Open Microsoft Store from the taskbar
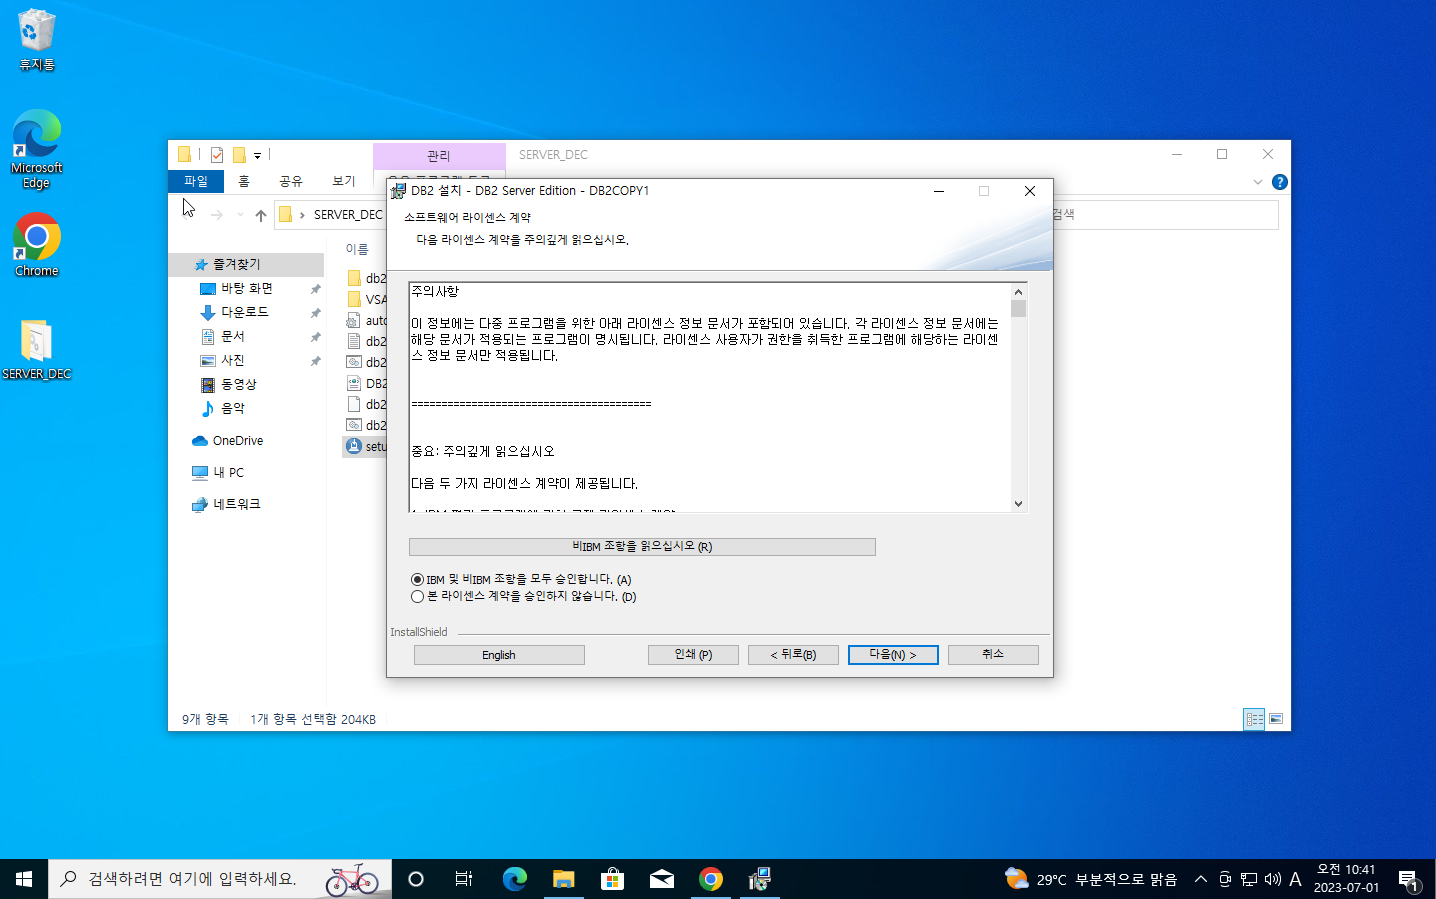 612,879
